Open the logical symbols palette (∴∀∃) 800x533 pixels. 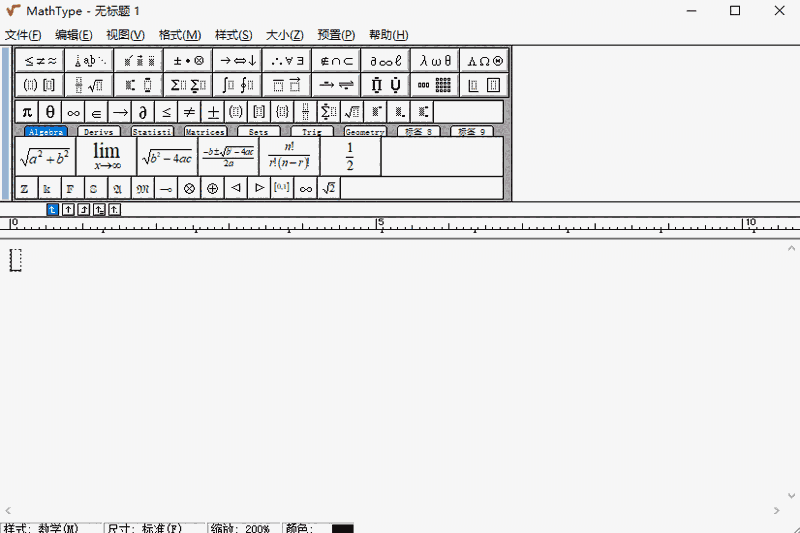coord(287,61)
